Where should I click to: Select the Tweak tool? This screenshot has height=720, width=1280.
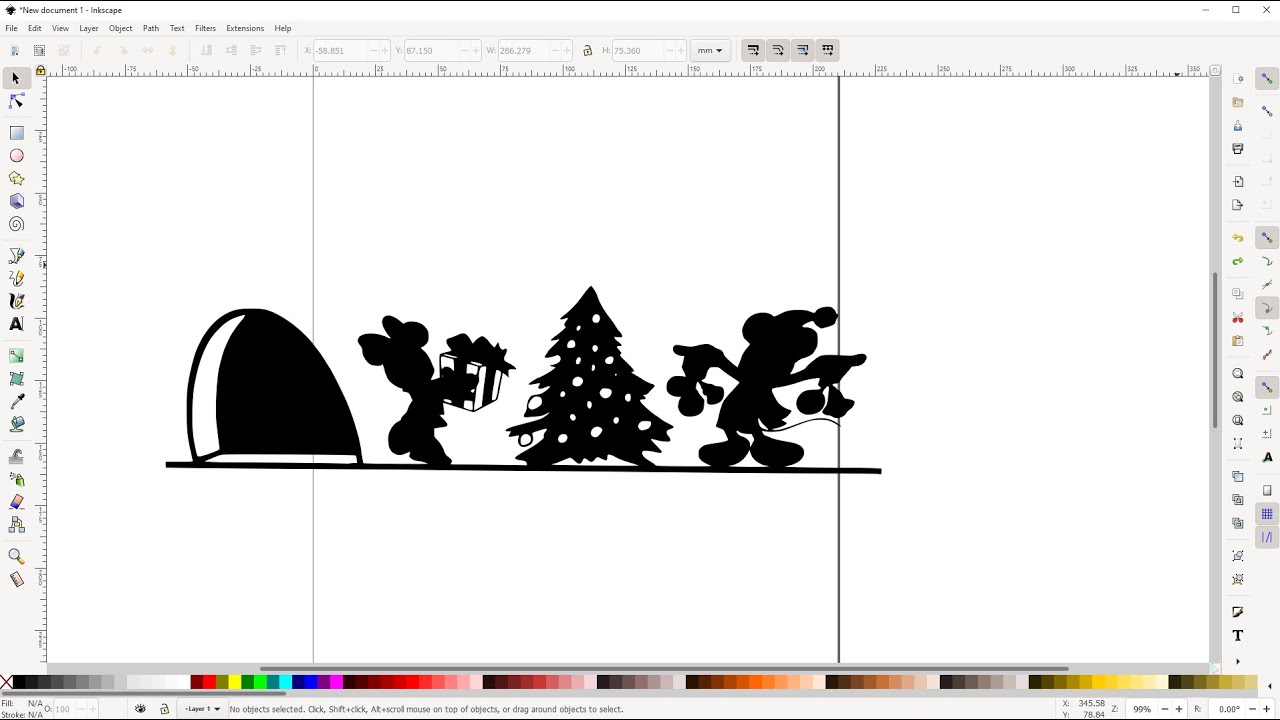tap(16, 456)
